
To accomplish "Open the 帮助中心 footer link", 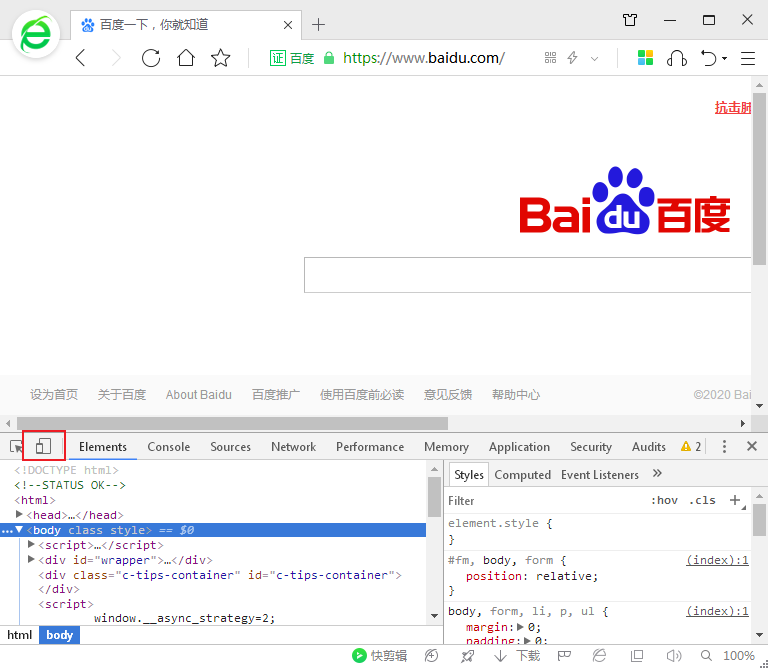I will pyautogui.click(x=516, y=395).
